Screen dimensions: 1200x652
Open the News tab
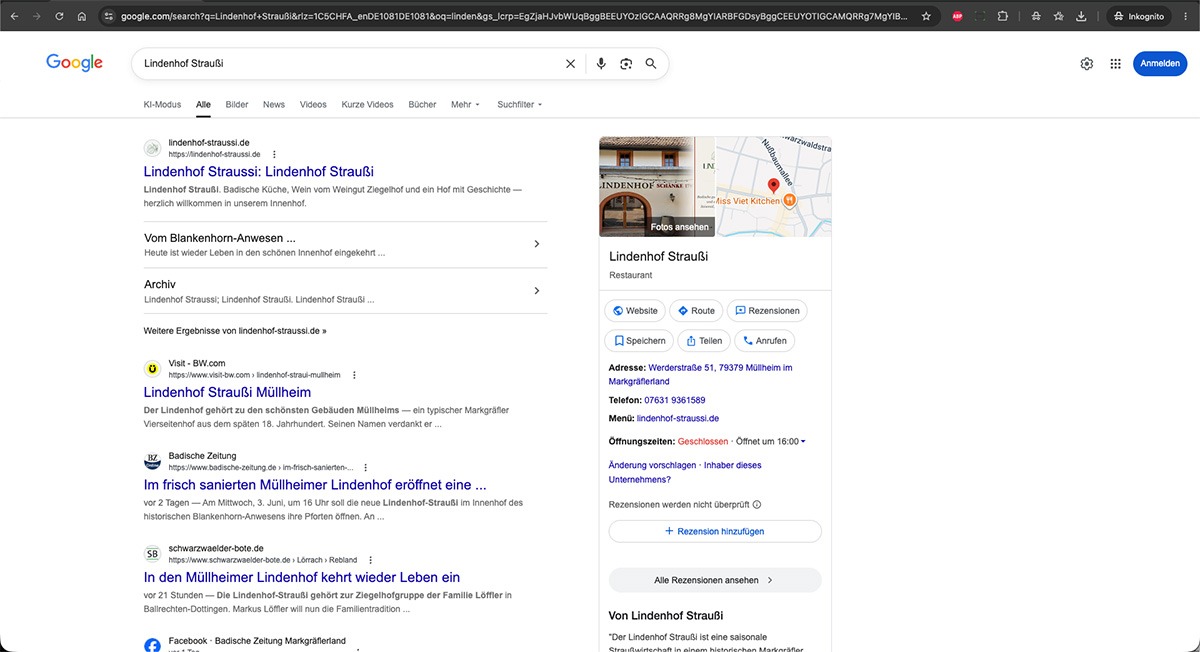274,104
